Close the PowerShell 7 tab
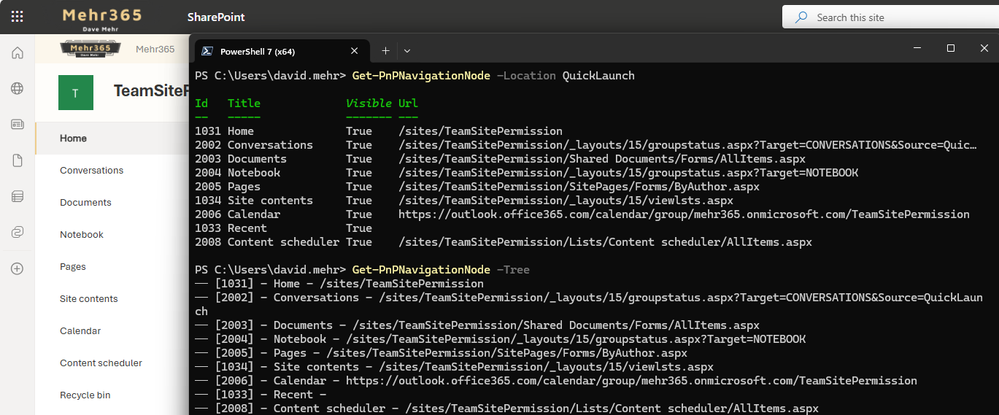999x415 pixels. click(354, 51)
